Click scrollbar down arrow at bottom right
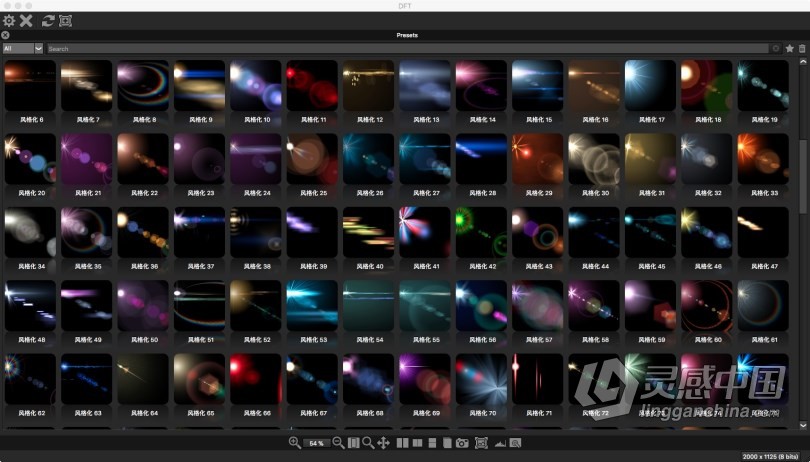The height and width of the screenshot is (462, 810). tap(803, 425)
